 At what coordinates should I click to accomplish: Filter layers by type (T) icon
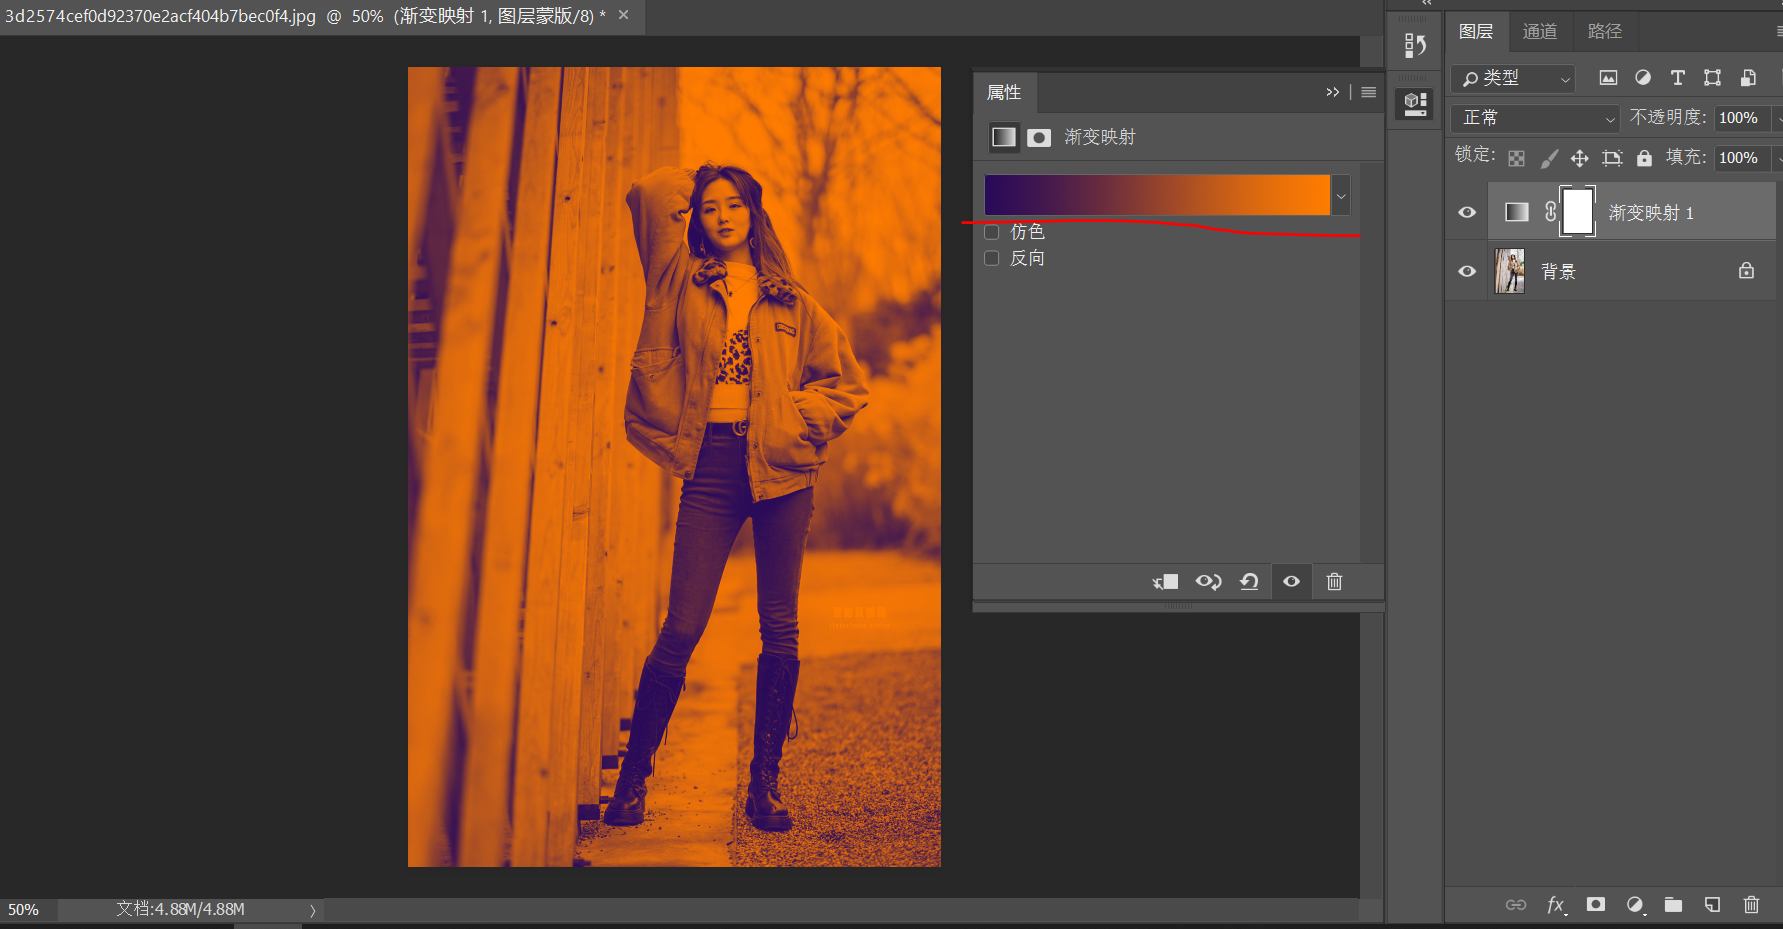pos(1677,78)
